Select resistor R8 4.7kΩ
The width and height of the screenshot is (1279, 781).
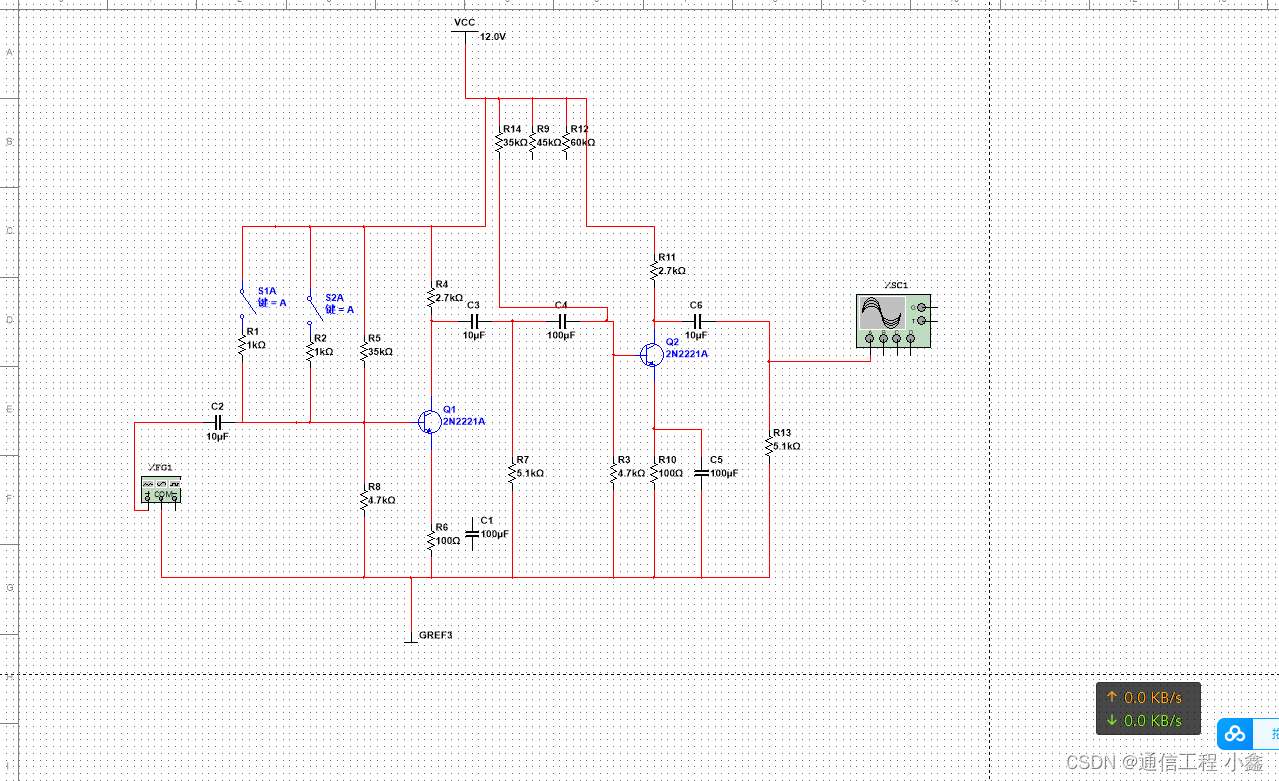click(x=364, y=498)
